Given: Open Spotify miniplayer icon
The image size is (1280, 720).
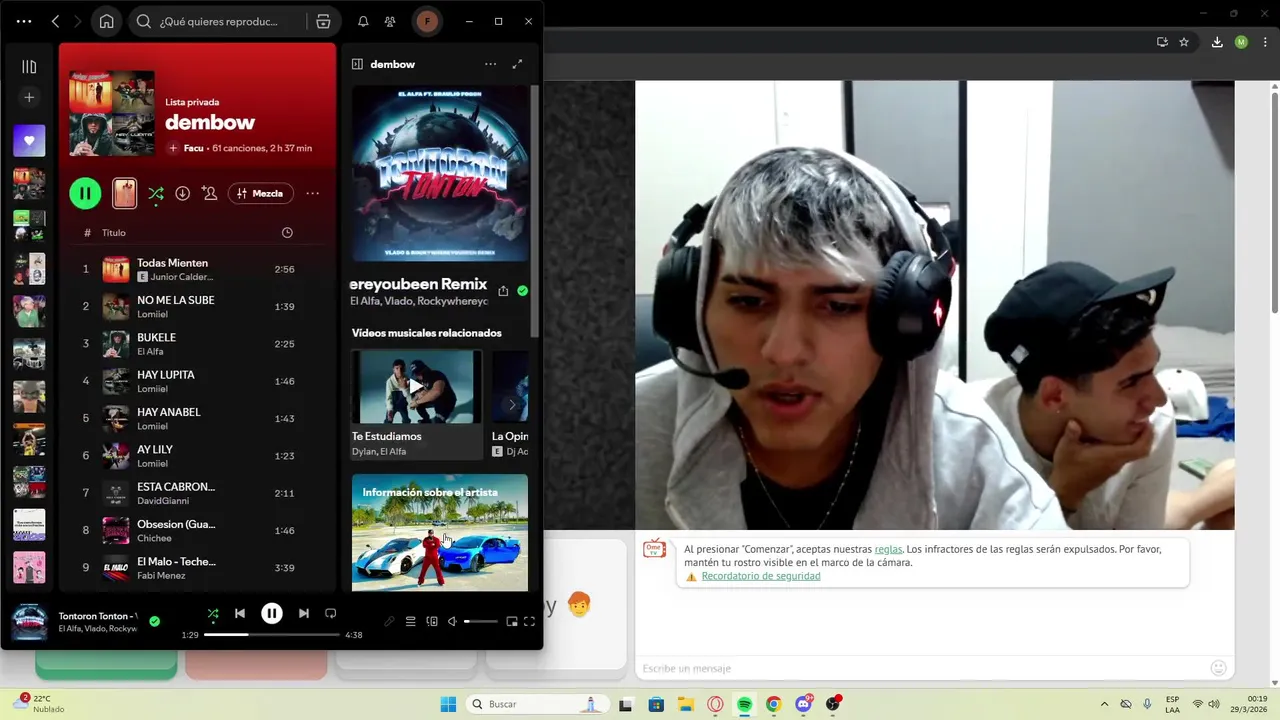Looking at the screenshot, I should coord(512,621).
